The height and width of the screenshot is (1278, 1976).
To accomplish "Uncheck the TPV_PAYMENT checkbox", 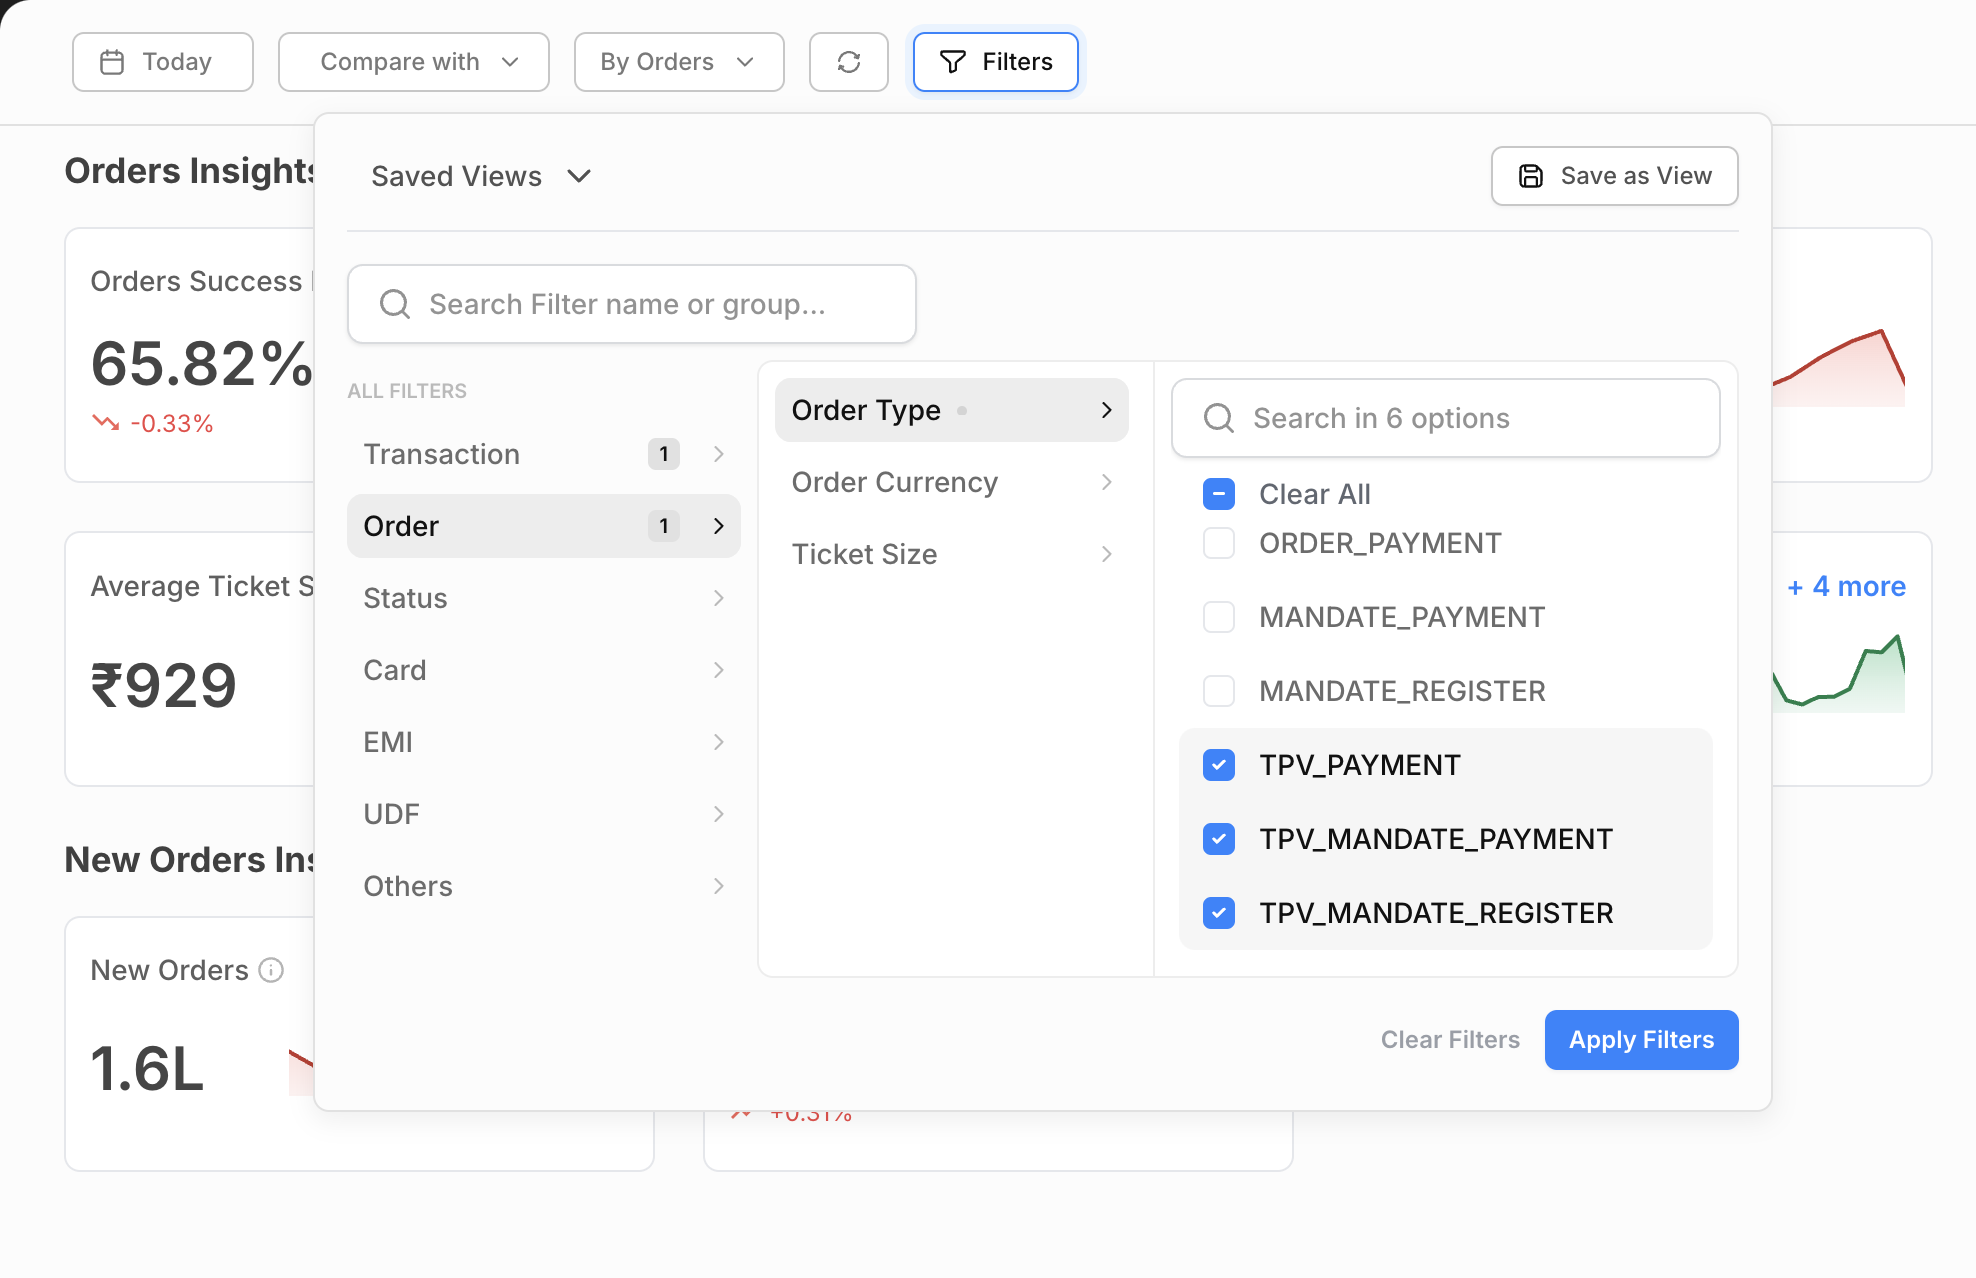I will [x=1218, y=765].
